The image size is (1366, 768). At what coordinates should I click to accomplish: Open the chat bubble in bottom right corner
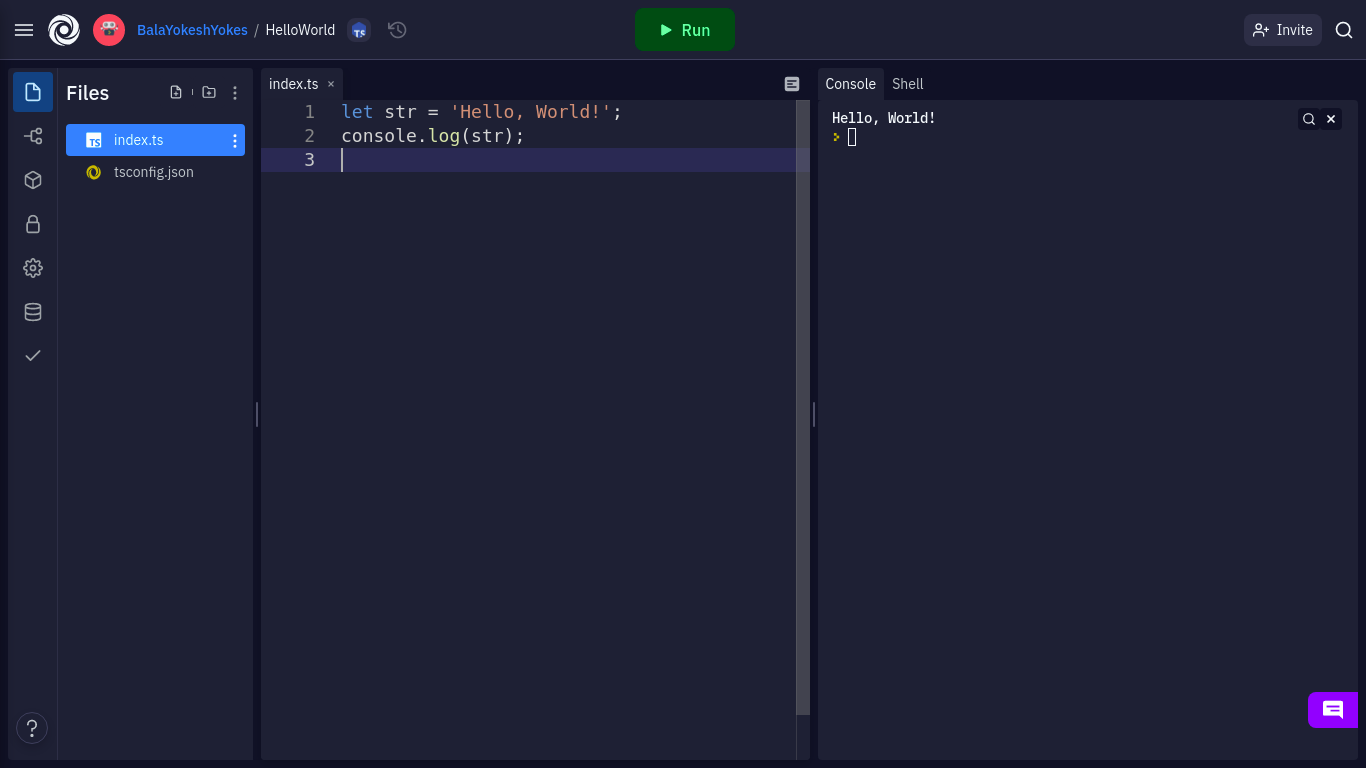coord(1333,710)
